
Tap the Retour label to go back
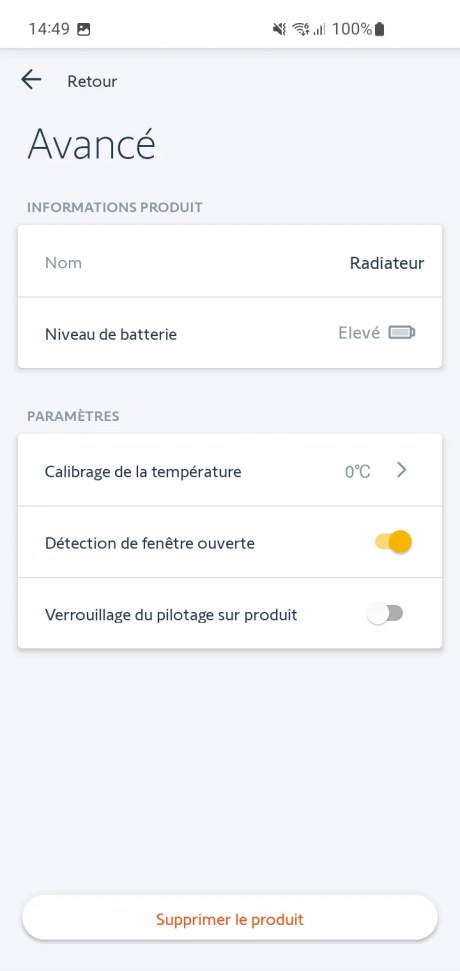92,81
